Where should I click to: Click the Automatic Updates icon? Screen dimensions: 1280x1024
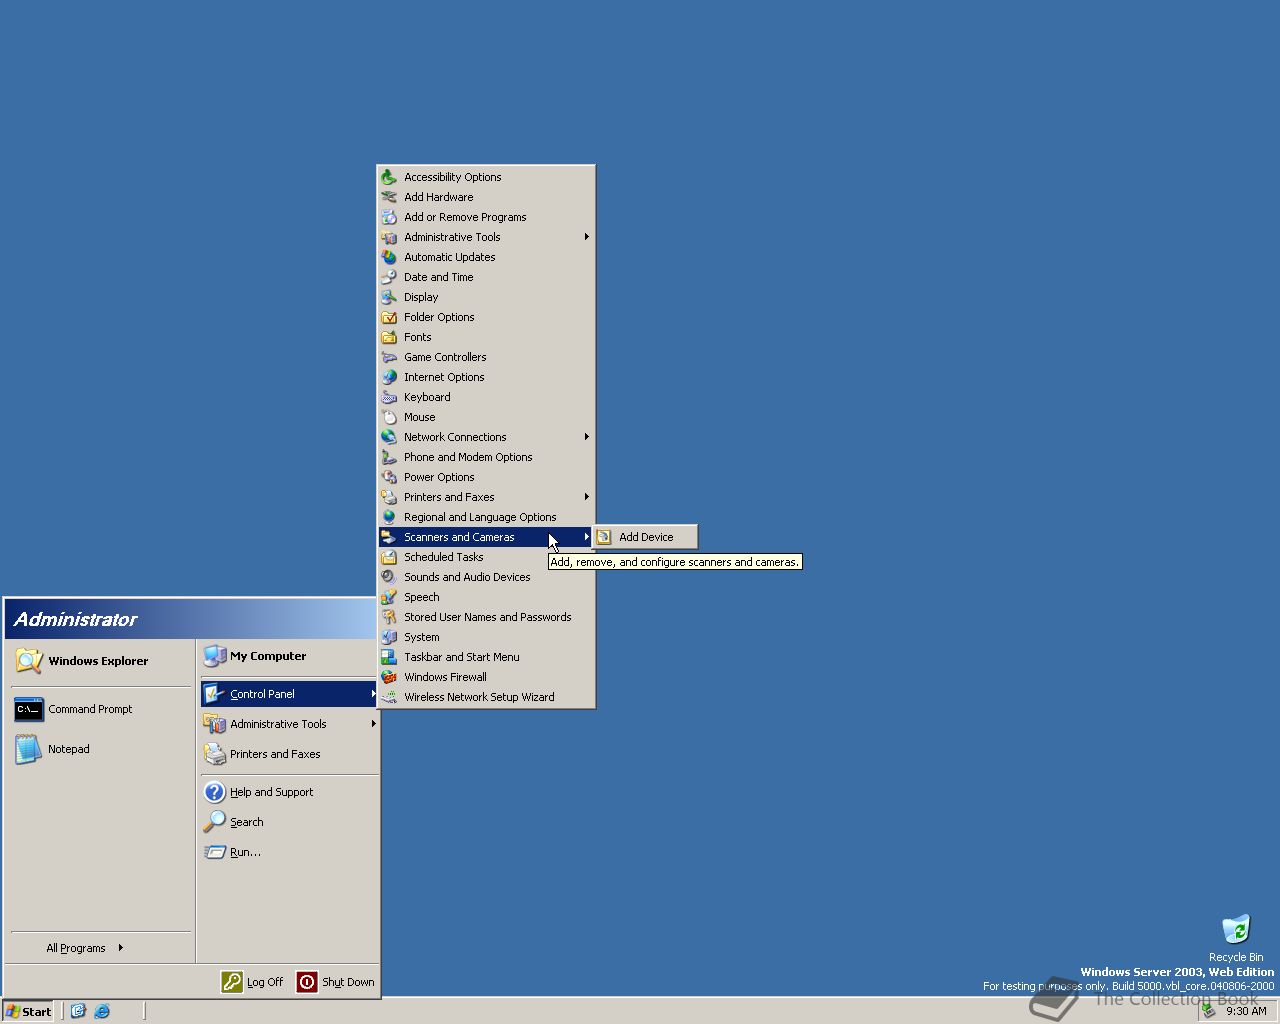[x=389, y=257]
